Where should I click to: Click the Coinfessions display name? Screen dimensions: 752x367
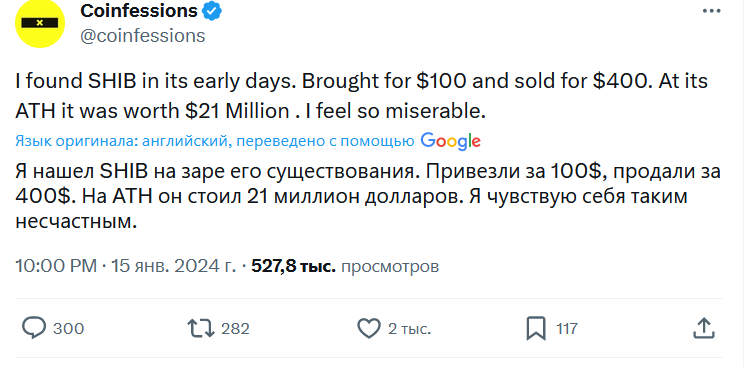coord(139,11)
